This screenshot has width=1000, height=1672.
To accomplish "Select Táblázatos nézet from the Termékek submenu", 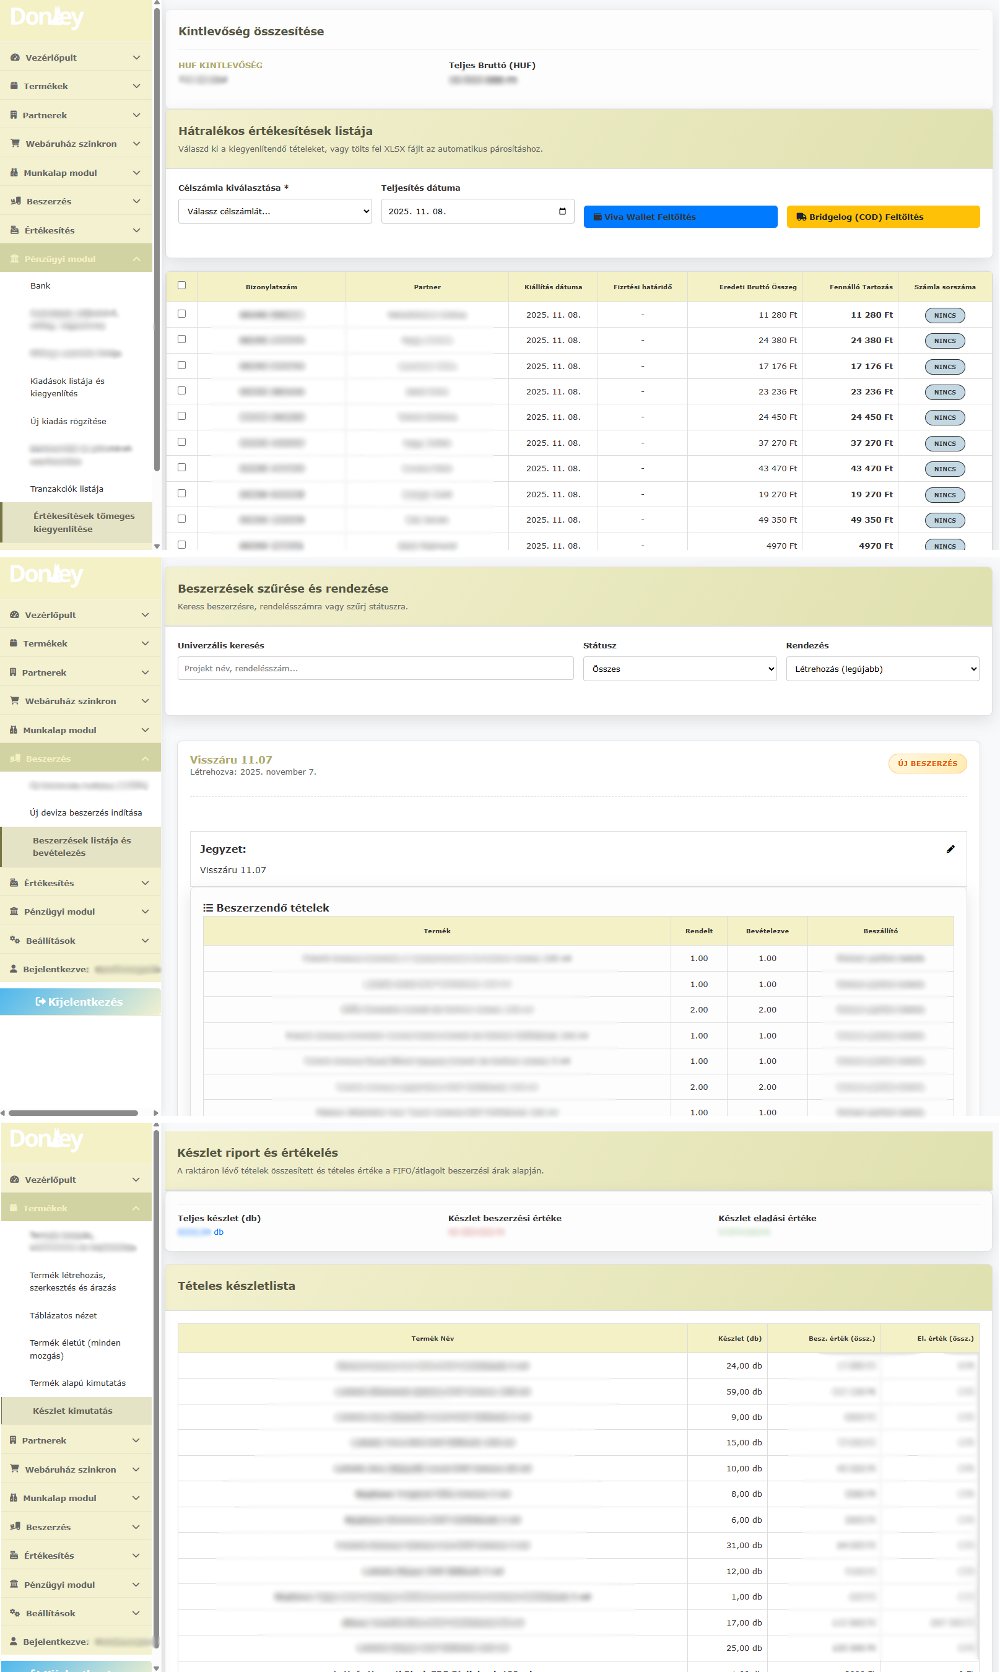I will pos(63,1316).
